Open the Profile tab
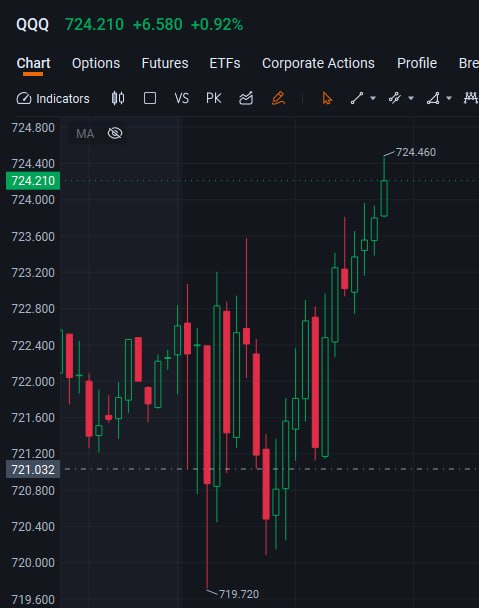 [x=417, y=63]
